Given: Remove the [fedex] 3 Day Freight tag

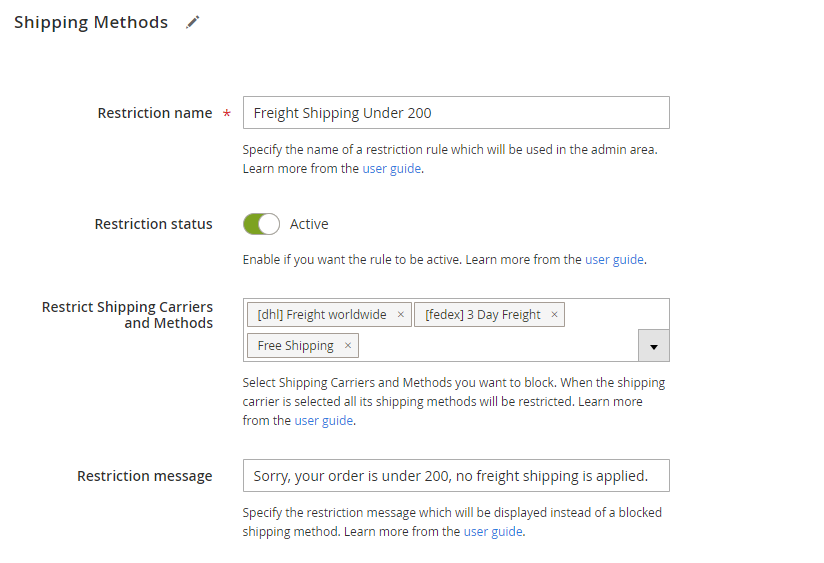Looking at the screenshot, I should [555, 315].
